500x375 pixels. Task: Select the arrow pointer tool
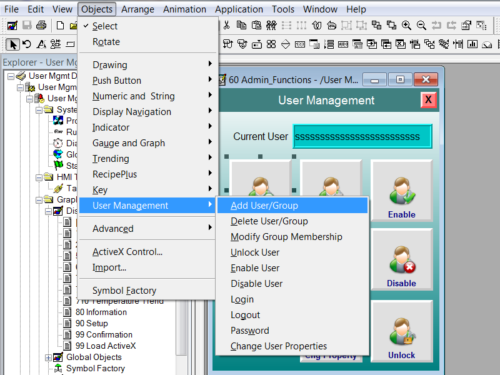pos(13,44)
